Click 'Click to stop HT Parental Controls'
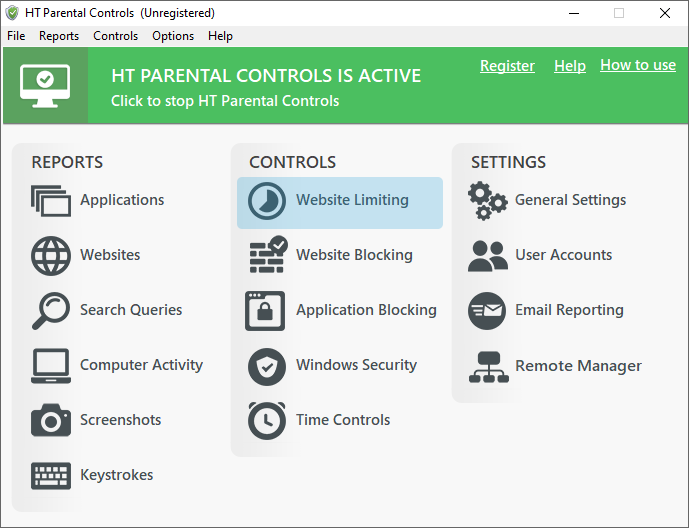 click(225, 101)
